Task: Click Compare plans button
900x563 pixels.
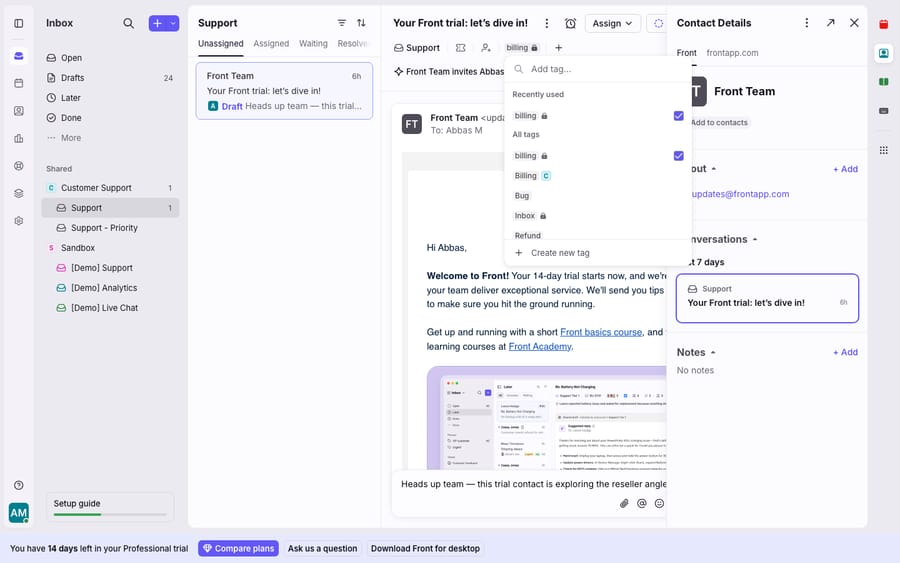Action: coord(238,549)
